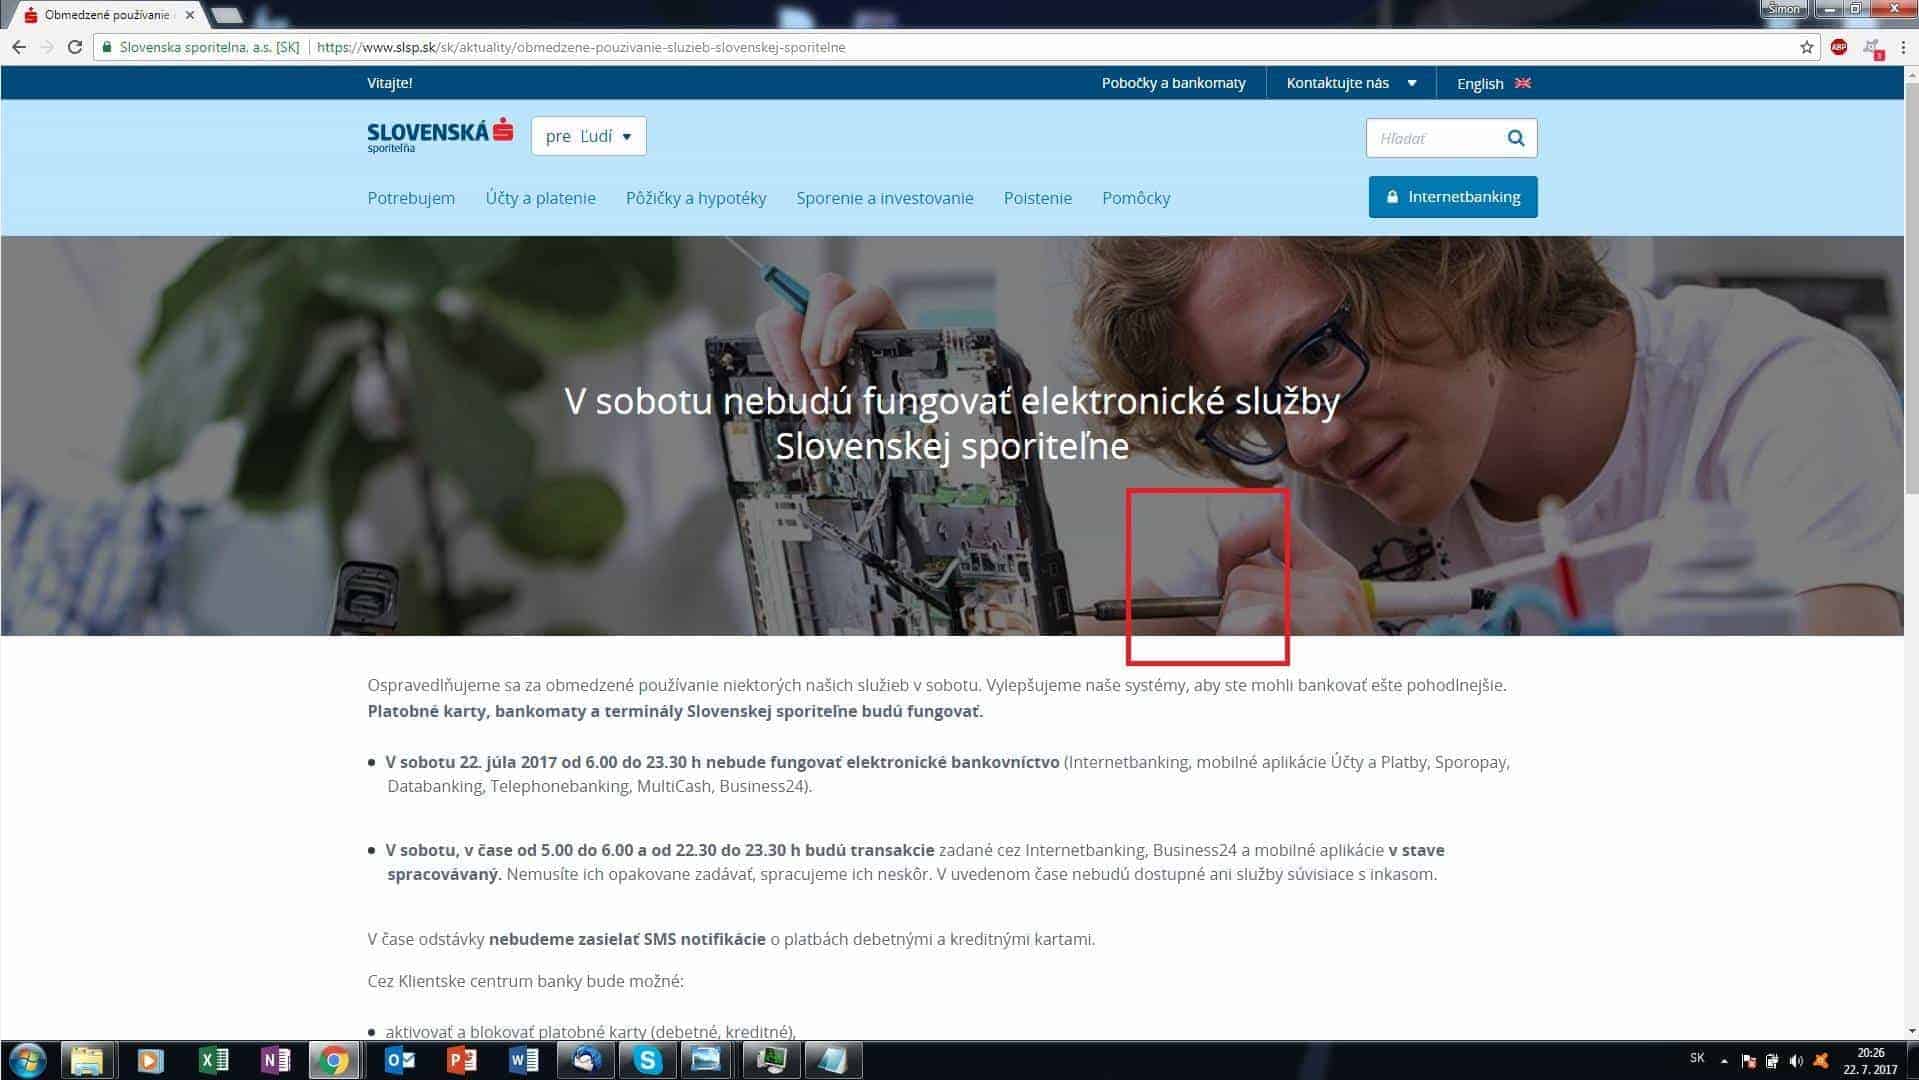This screenshot has height=1080, width=1919.
Task: Close the Obmedzené používanie tab
Action: (x=190, y=15)
